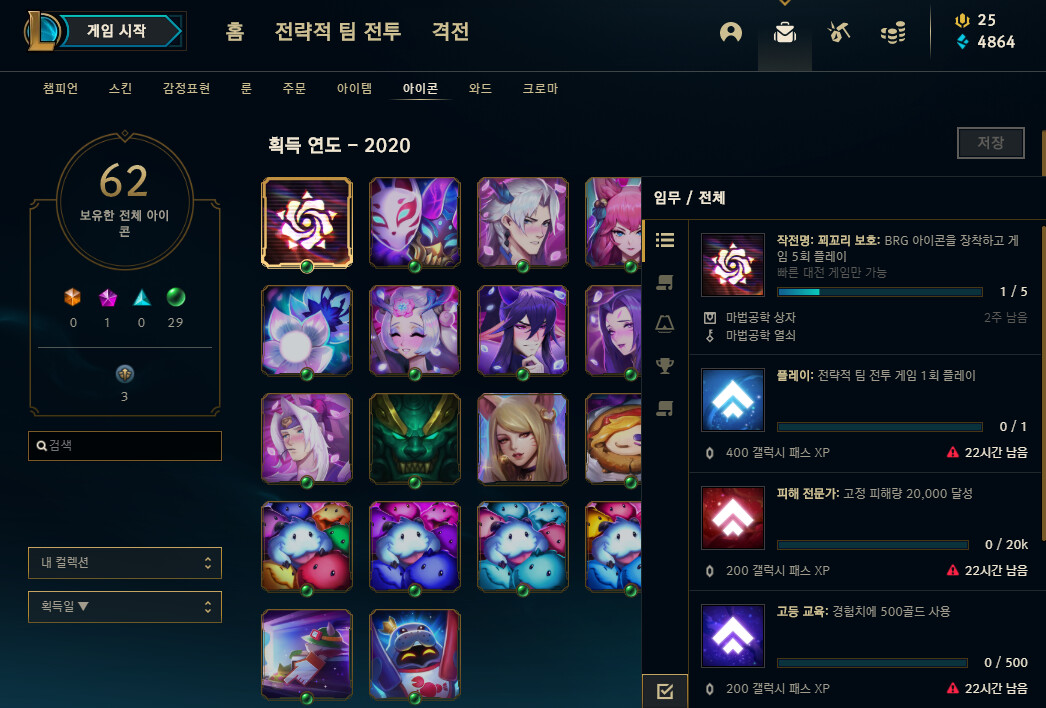Click the League of Legends logo icon
This screenshot has height=708, width=1046.
[42, 31]
